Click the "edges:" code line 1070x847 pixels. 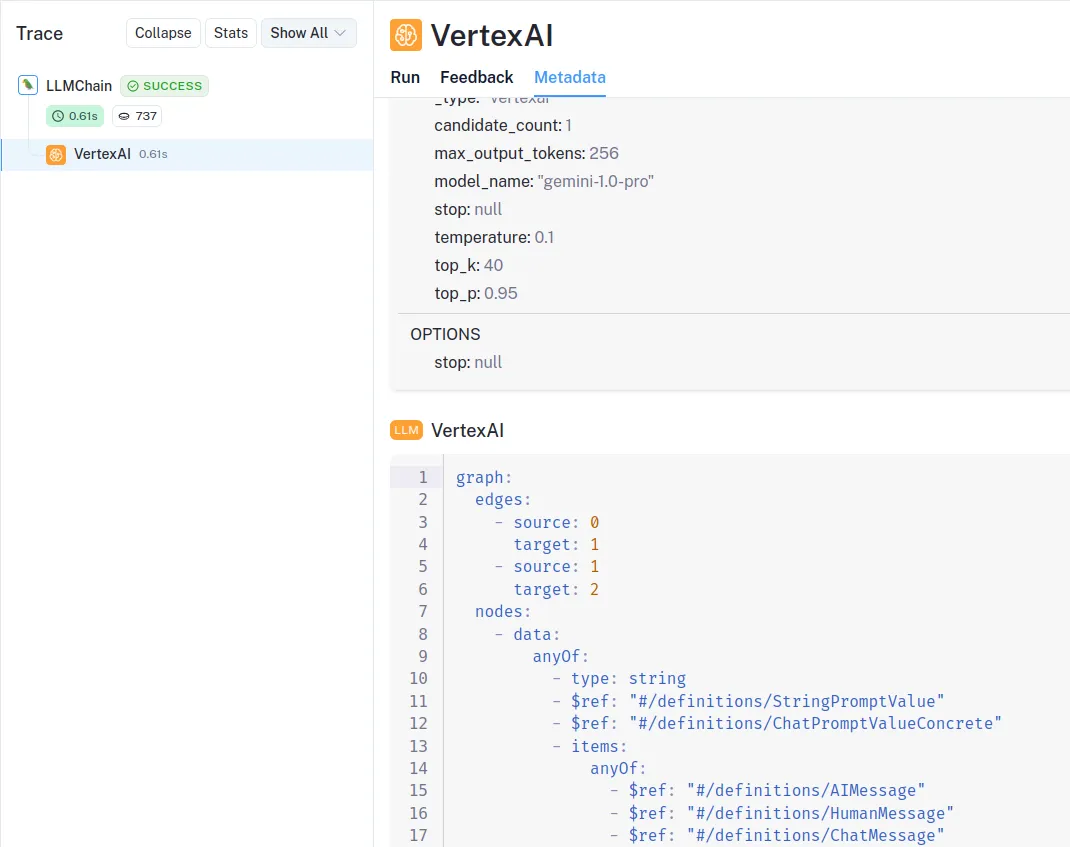click(503, 500)
